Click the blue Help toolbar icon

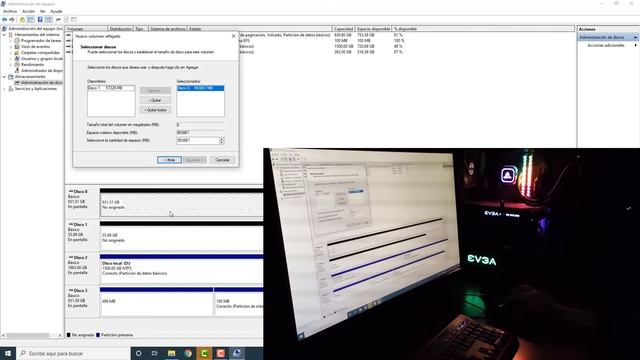coord(40,19)
